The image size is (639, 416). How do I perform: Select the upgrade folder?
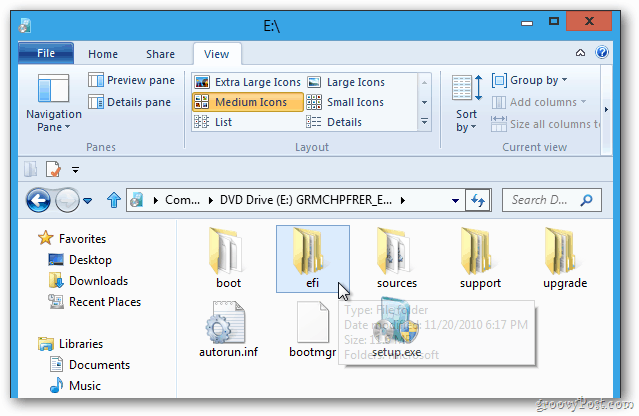pos(565,259)
